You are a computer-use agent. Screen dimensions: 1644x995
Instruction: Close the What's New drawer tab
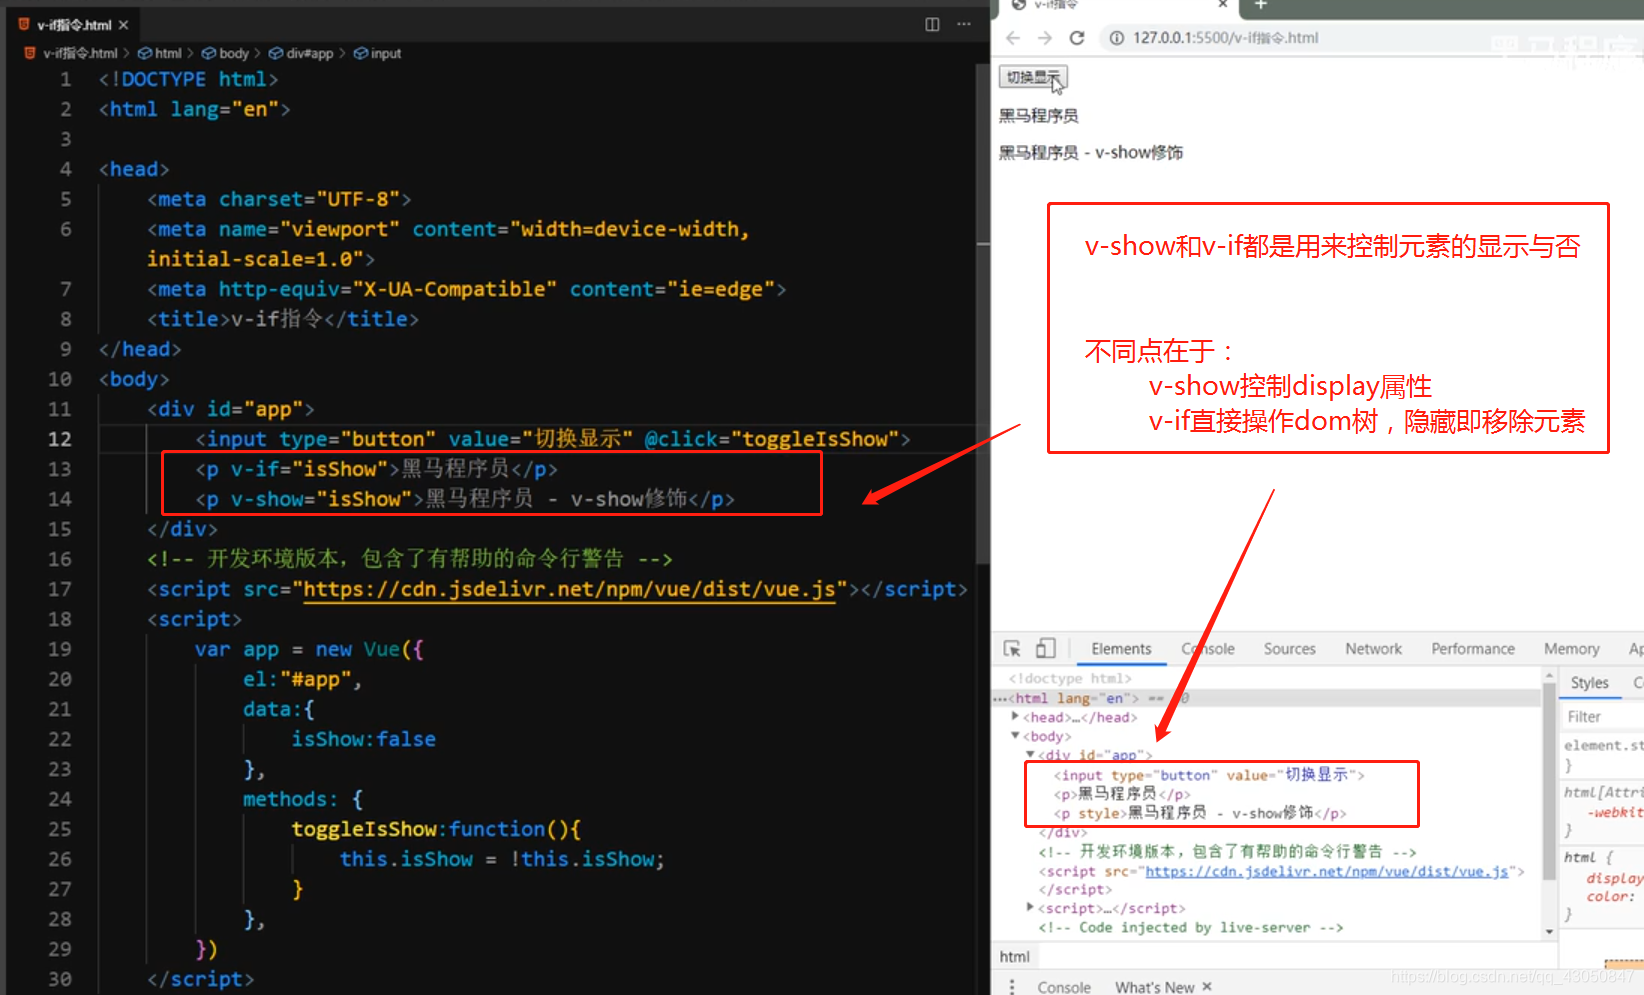click(1207, 987)
